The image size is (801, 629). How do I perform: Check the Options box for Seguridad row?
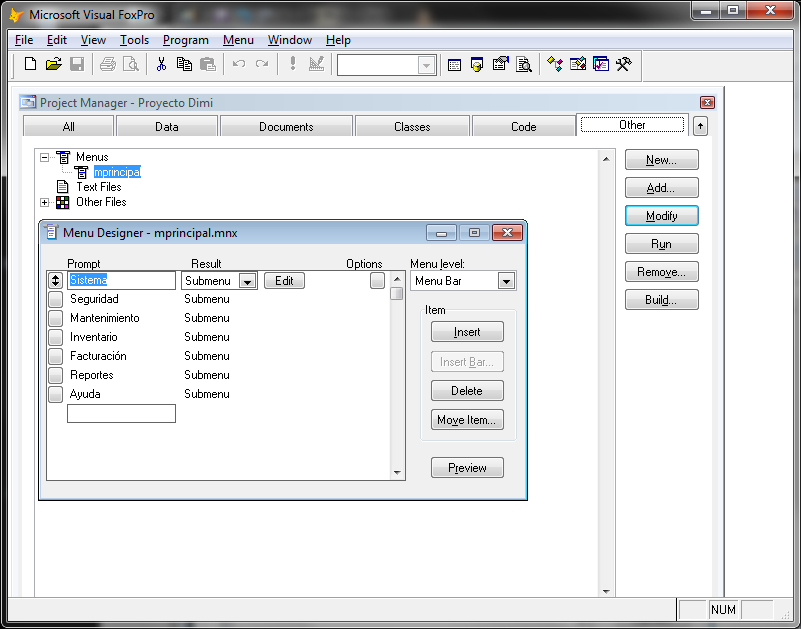(x=378, y=299)
